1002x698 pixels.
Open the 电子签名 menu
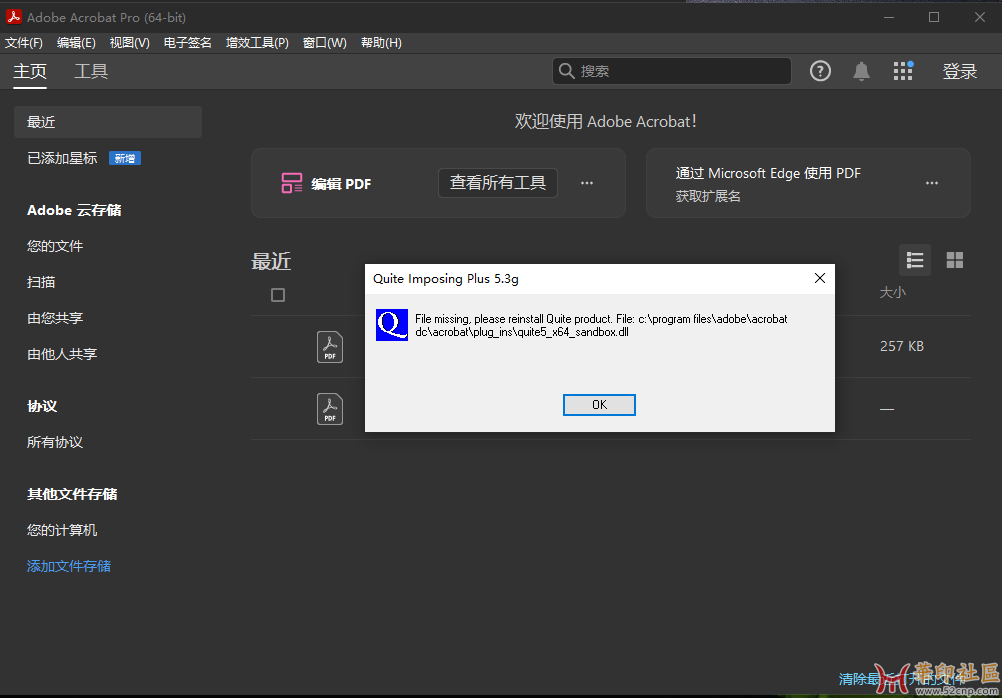[x=187, y=43]
